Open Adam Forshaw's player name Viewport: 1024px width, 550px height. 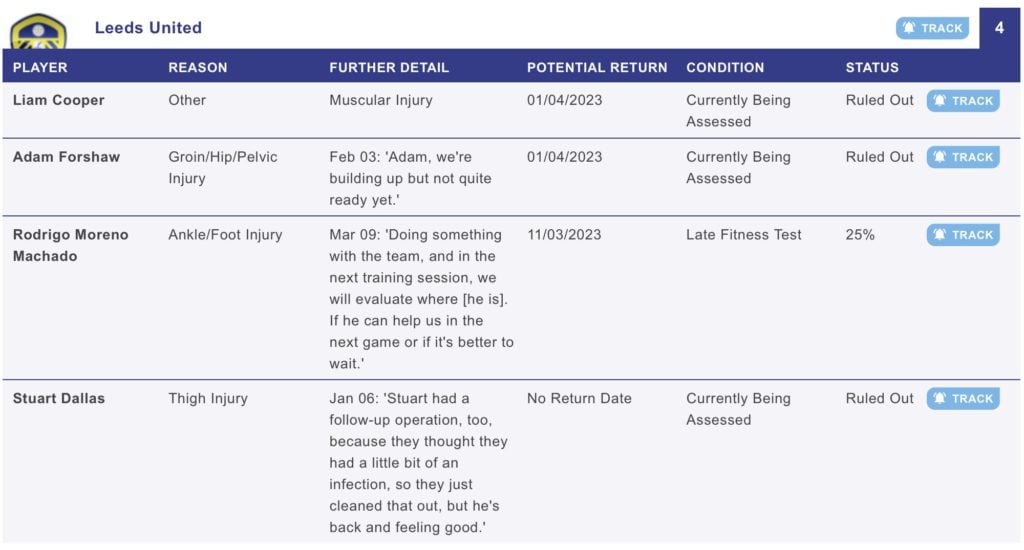pyautogui.click(x=67, y=157)
